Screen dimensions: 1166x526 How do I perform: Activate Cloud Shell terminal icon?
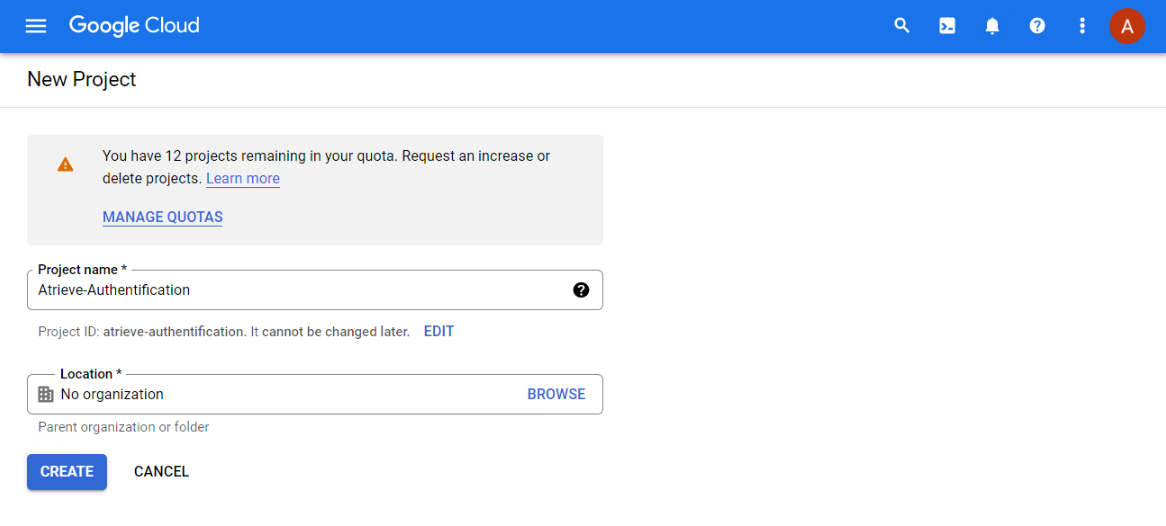coord(947,26)
